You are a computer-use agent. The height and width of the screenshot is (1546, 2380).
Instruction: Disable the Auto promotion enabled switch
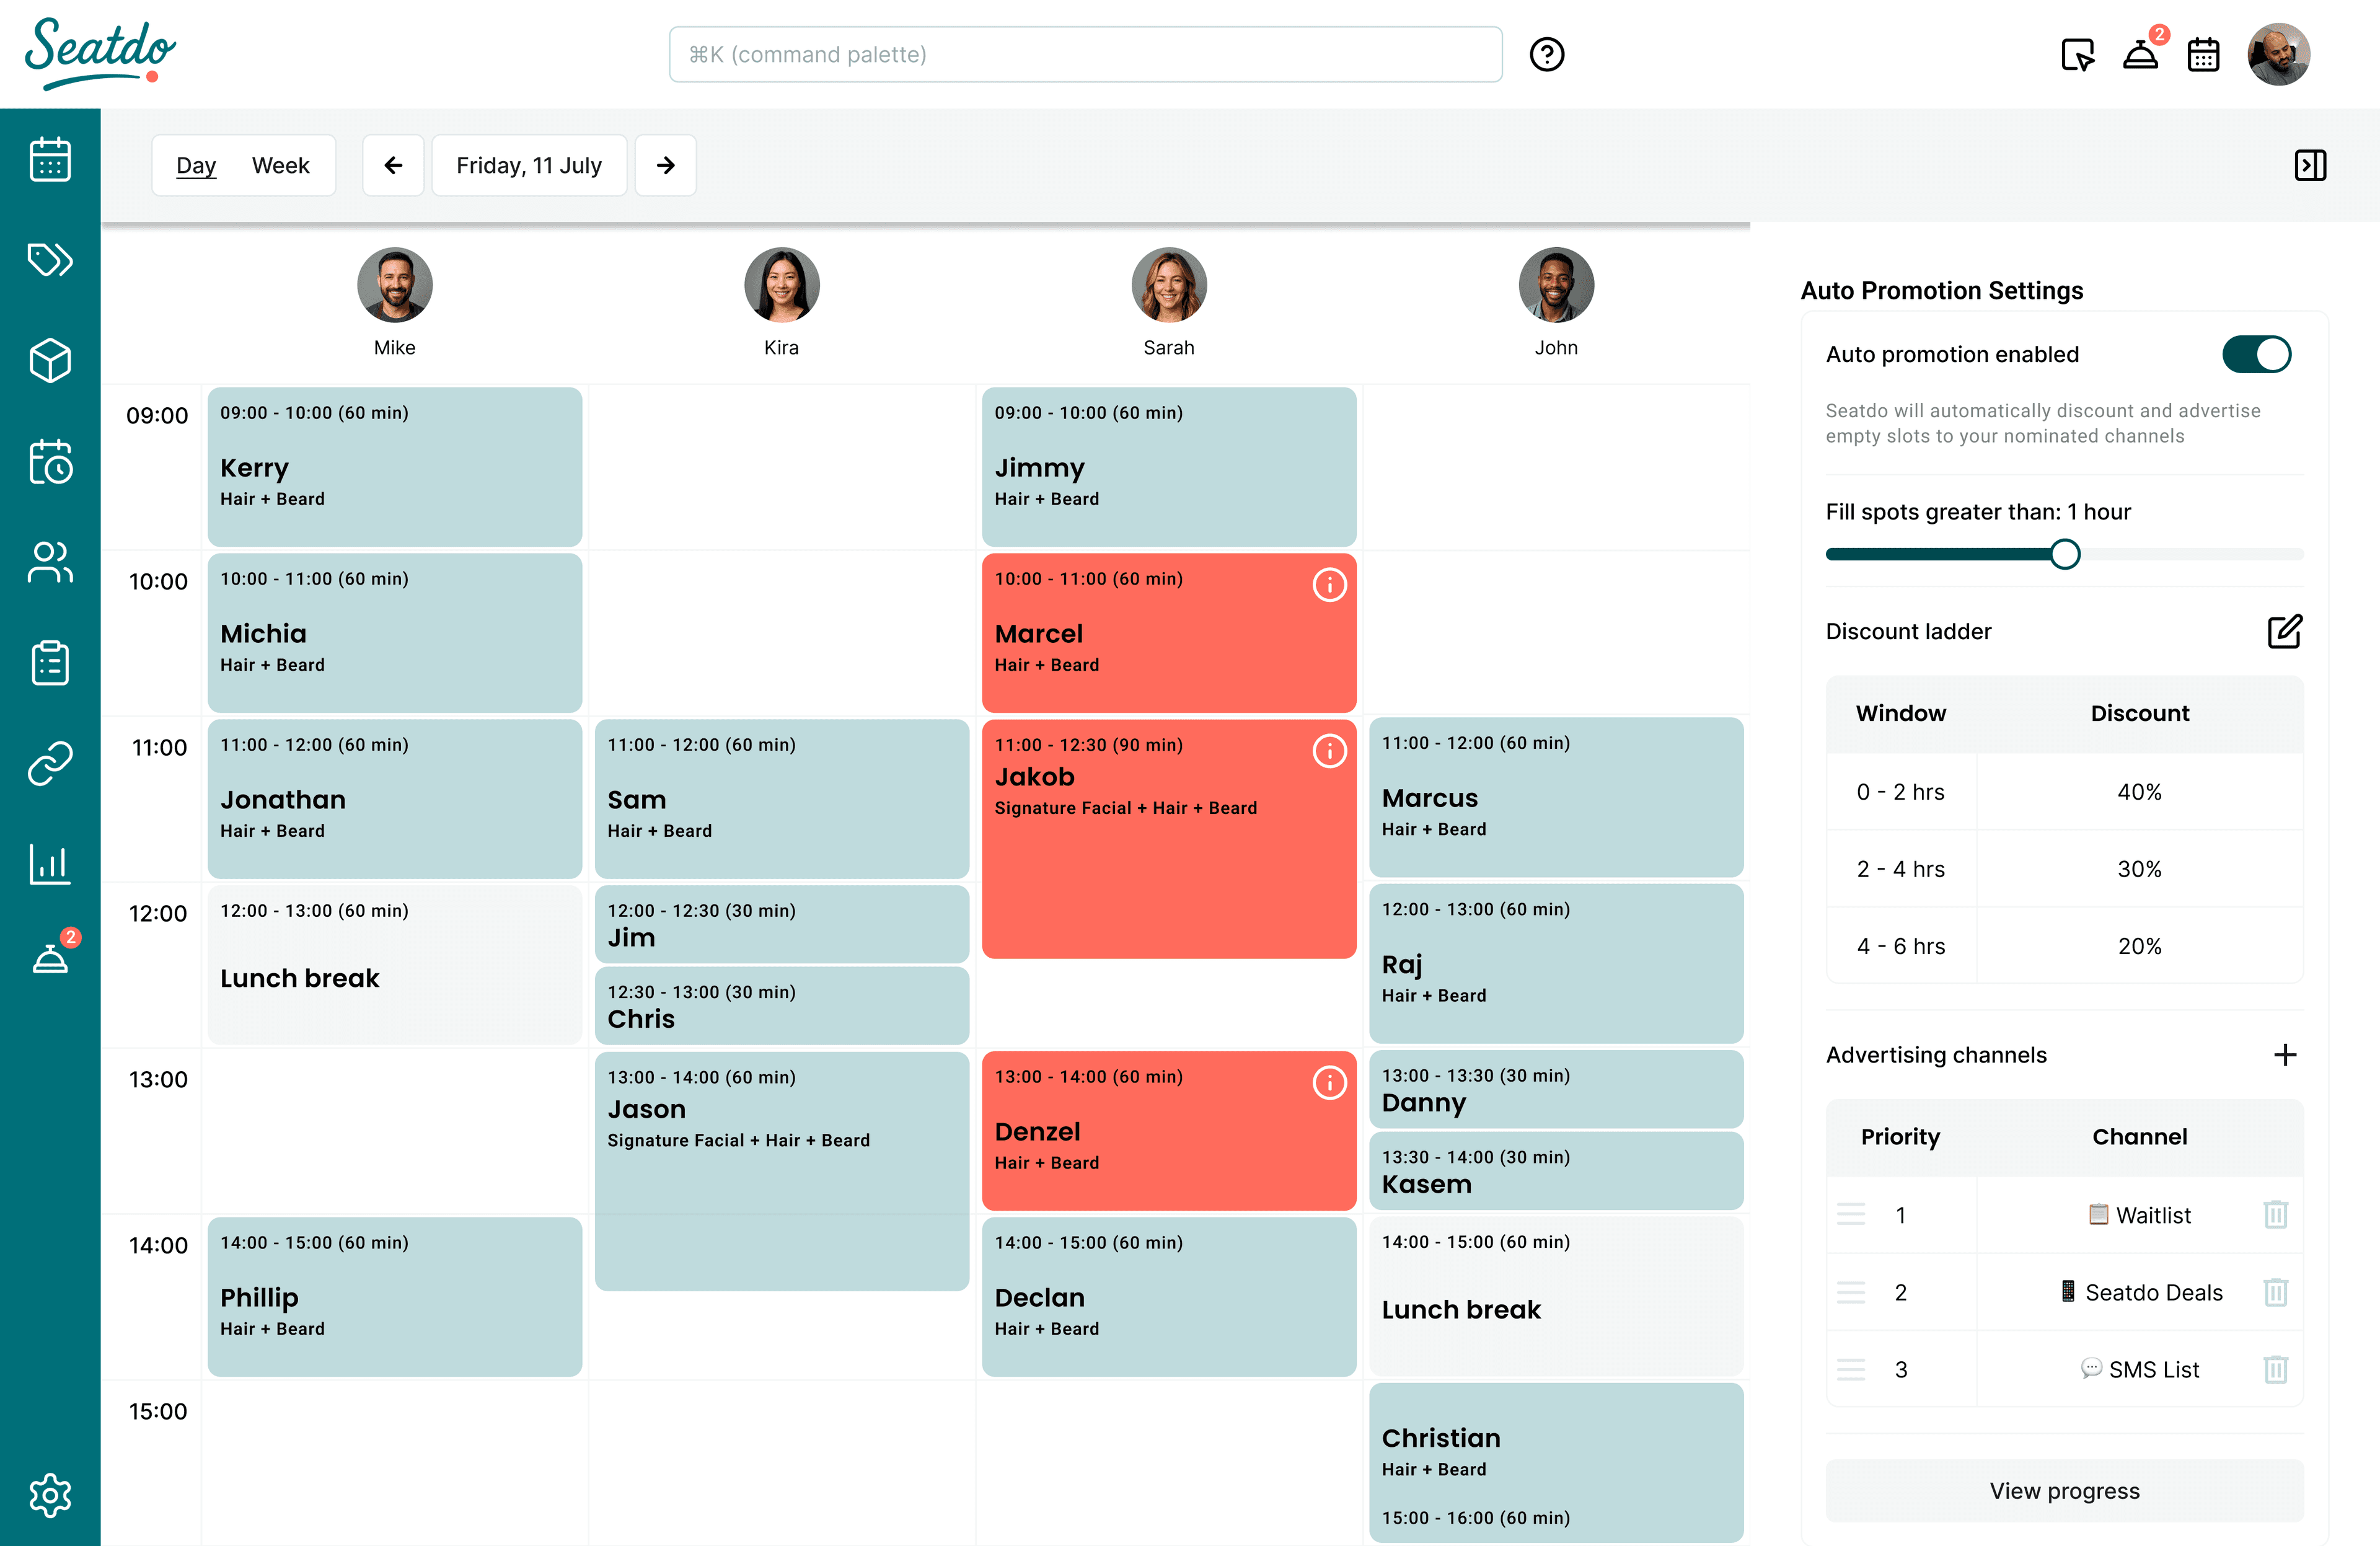pyautogui.click(x=2256, y=354)
